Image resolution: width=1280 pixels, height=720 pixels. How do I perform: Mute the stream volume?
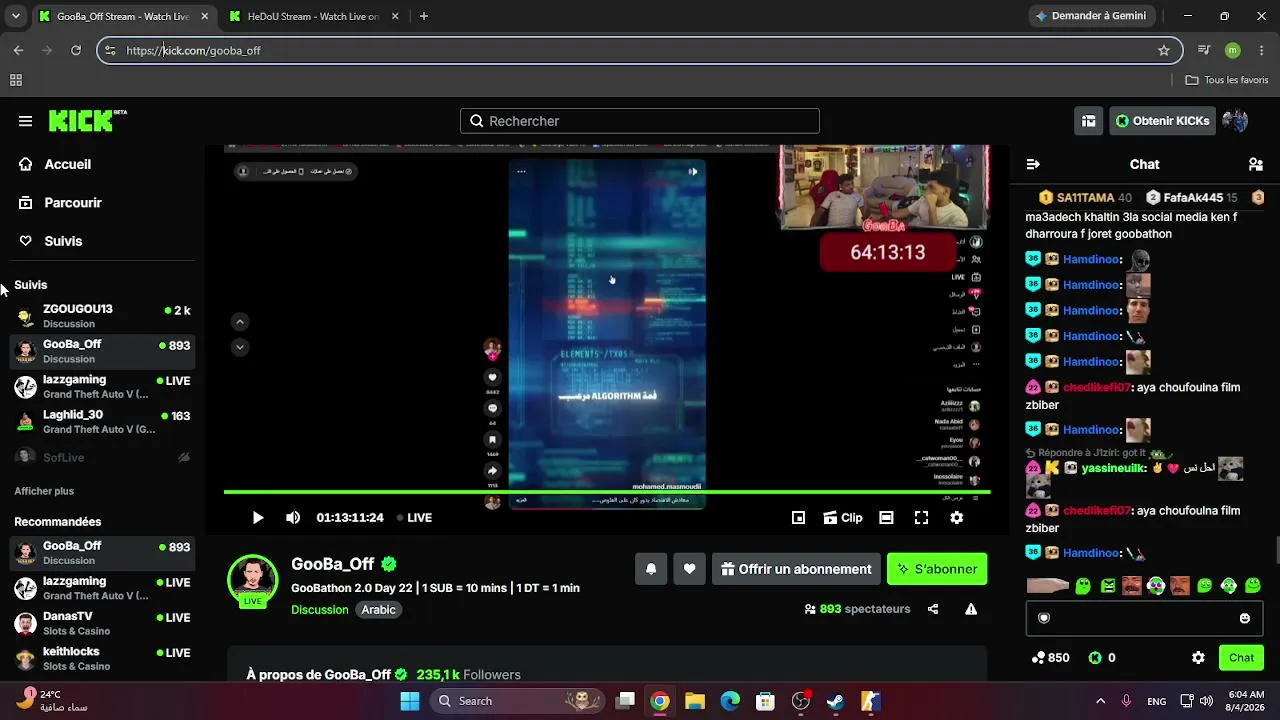293,518
